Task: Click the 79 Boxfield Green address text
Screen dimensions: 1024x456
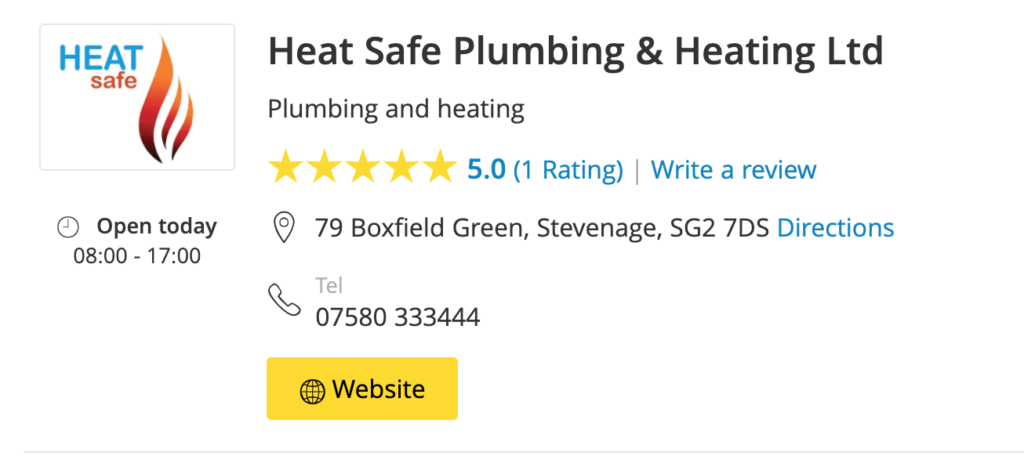Action: [541, 228]
